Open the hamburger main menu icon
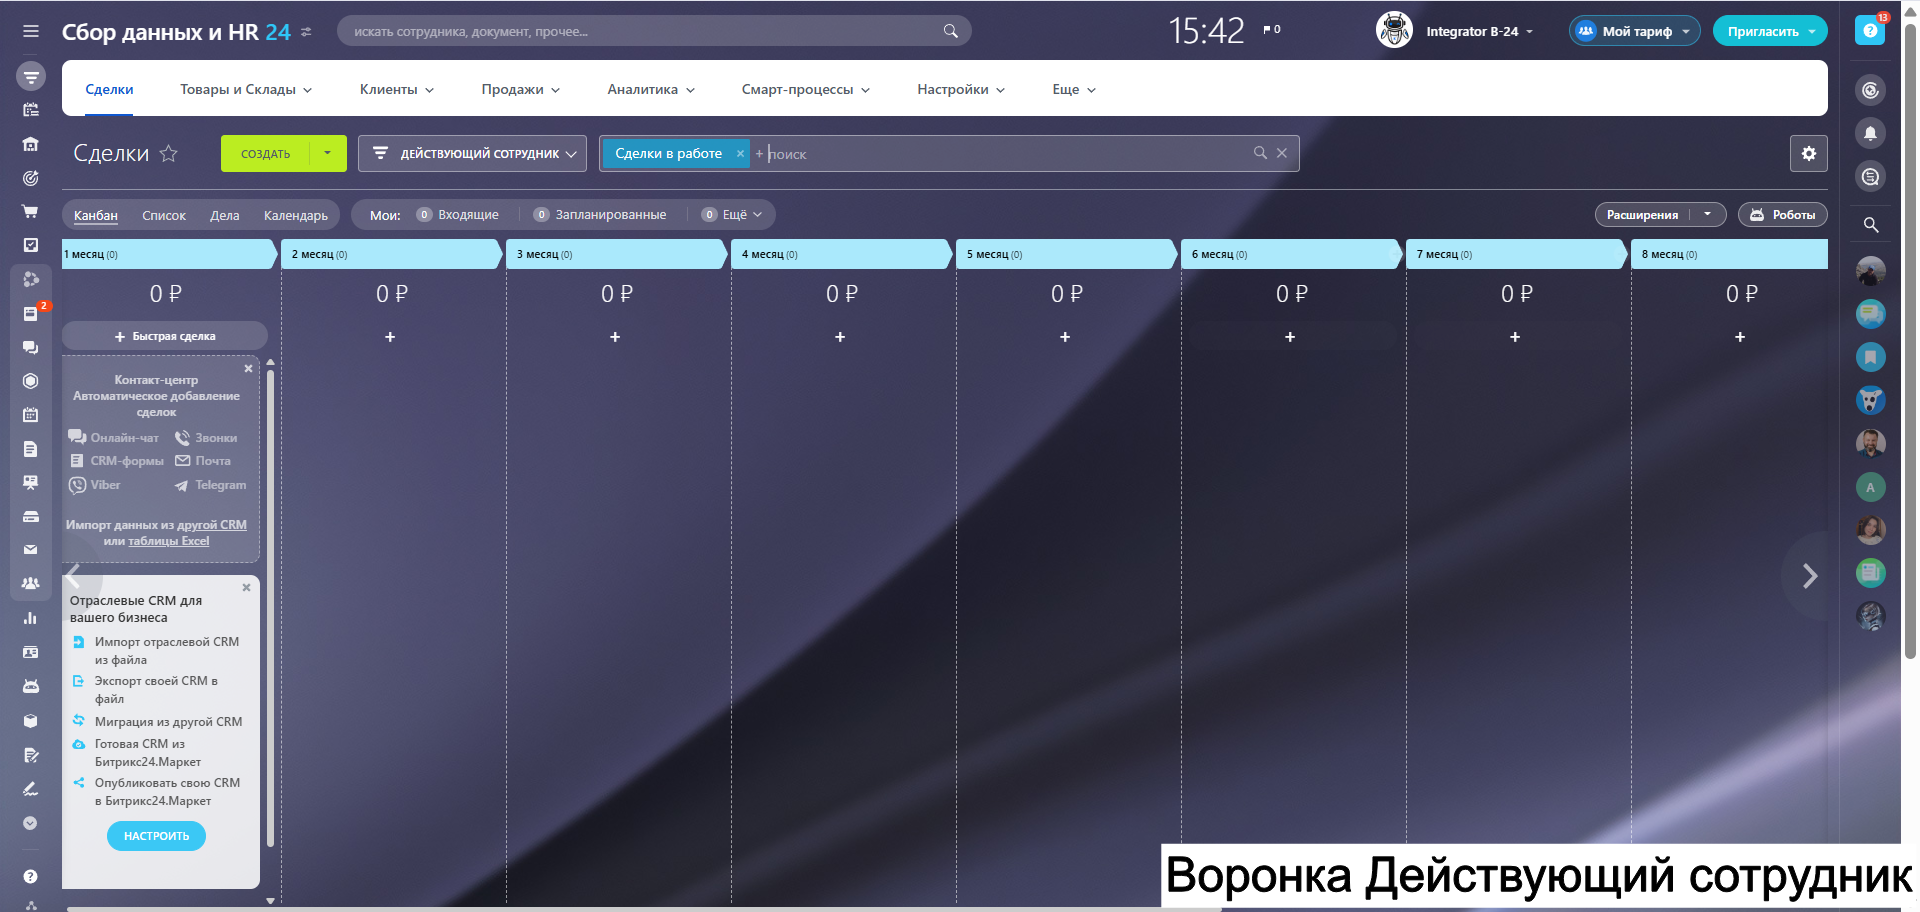The width and height of the screenshot is (1920, 912). pyautogui.click(x=31, y=31)
